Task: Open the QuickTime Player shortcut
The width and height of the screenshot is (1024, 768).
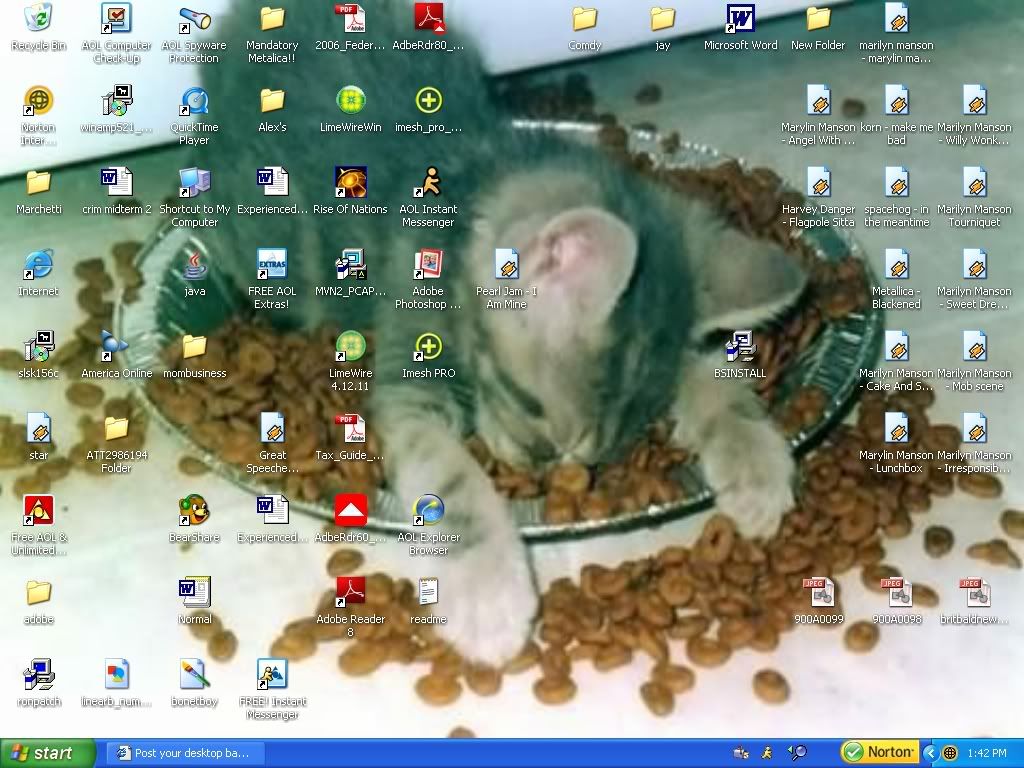Action: tap(194, 101)
